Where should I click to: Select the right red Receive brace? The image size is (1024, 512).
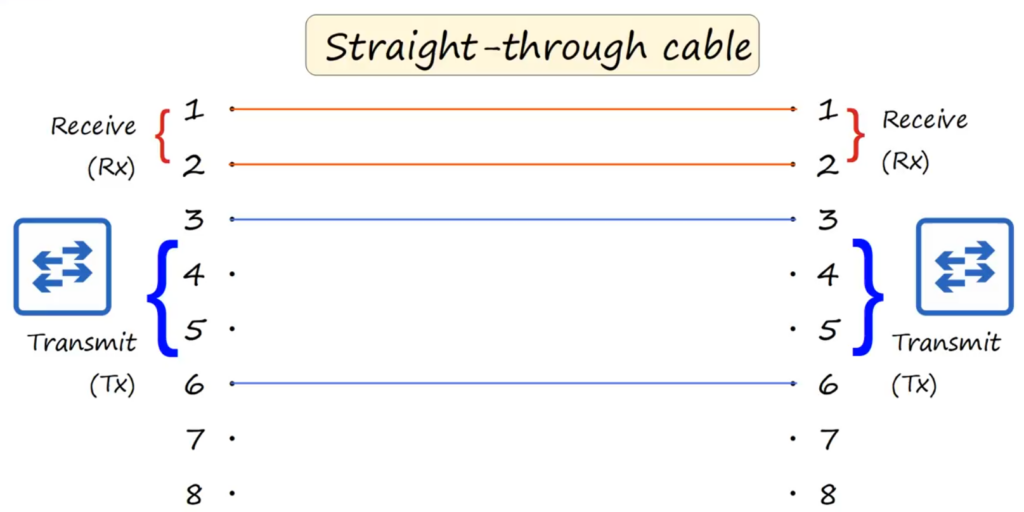856,135
